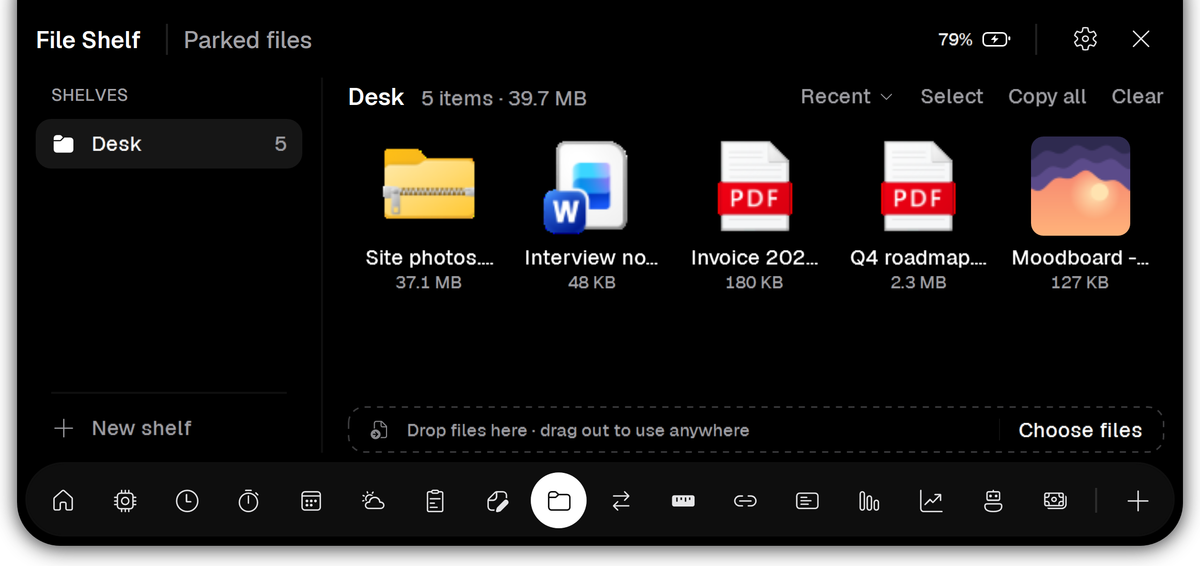Click the 'SHELVES' sidebar heading

click(90, 95)
